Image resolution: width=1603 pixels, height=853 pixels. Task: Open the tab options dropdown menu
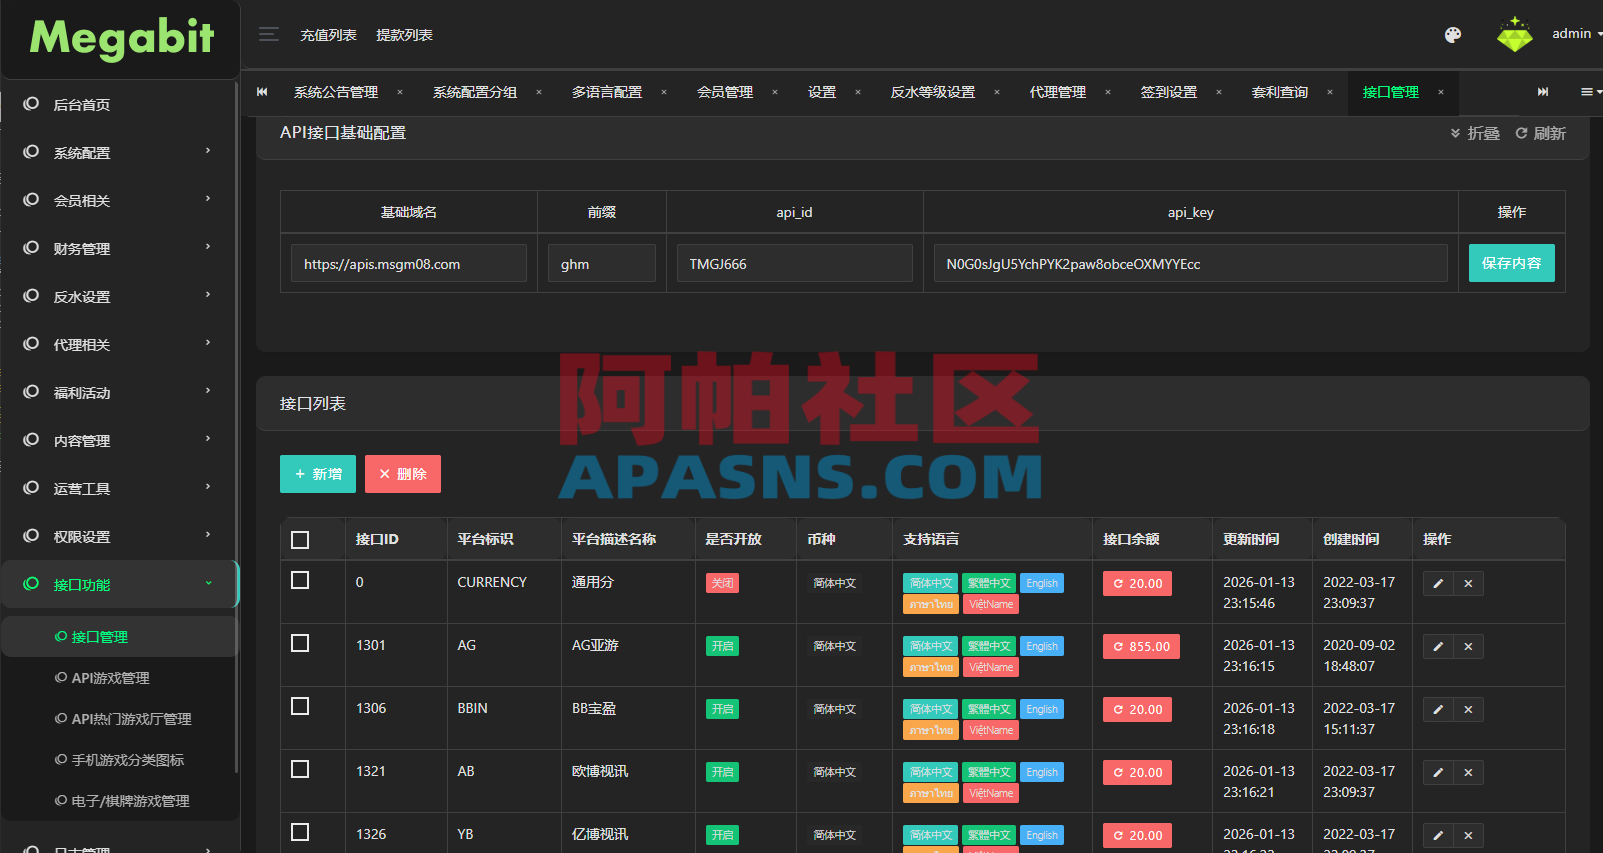click(1590, 92)
